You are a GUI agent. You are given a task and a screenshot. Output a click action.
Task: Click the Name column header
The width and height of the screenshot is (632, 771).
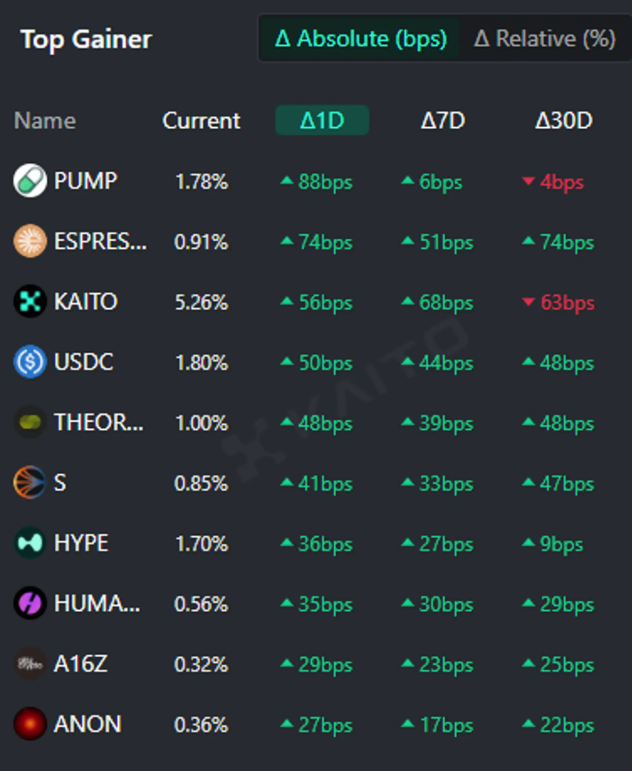tap(45, 121)
